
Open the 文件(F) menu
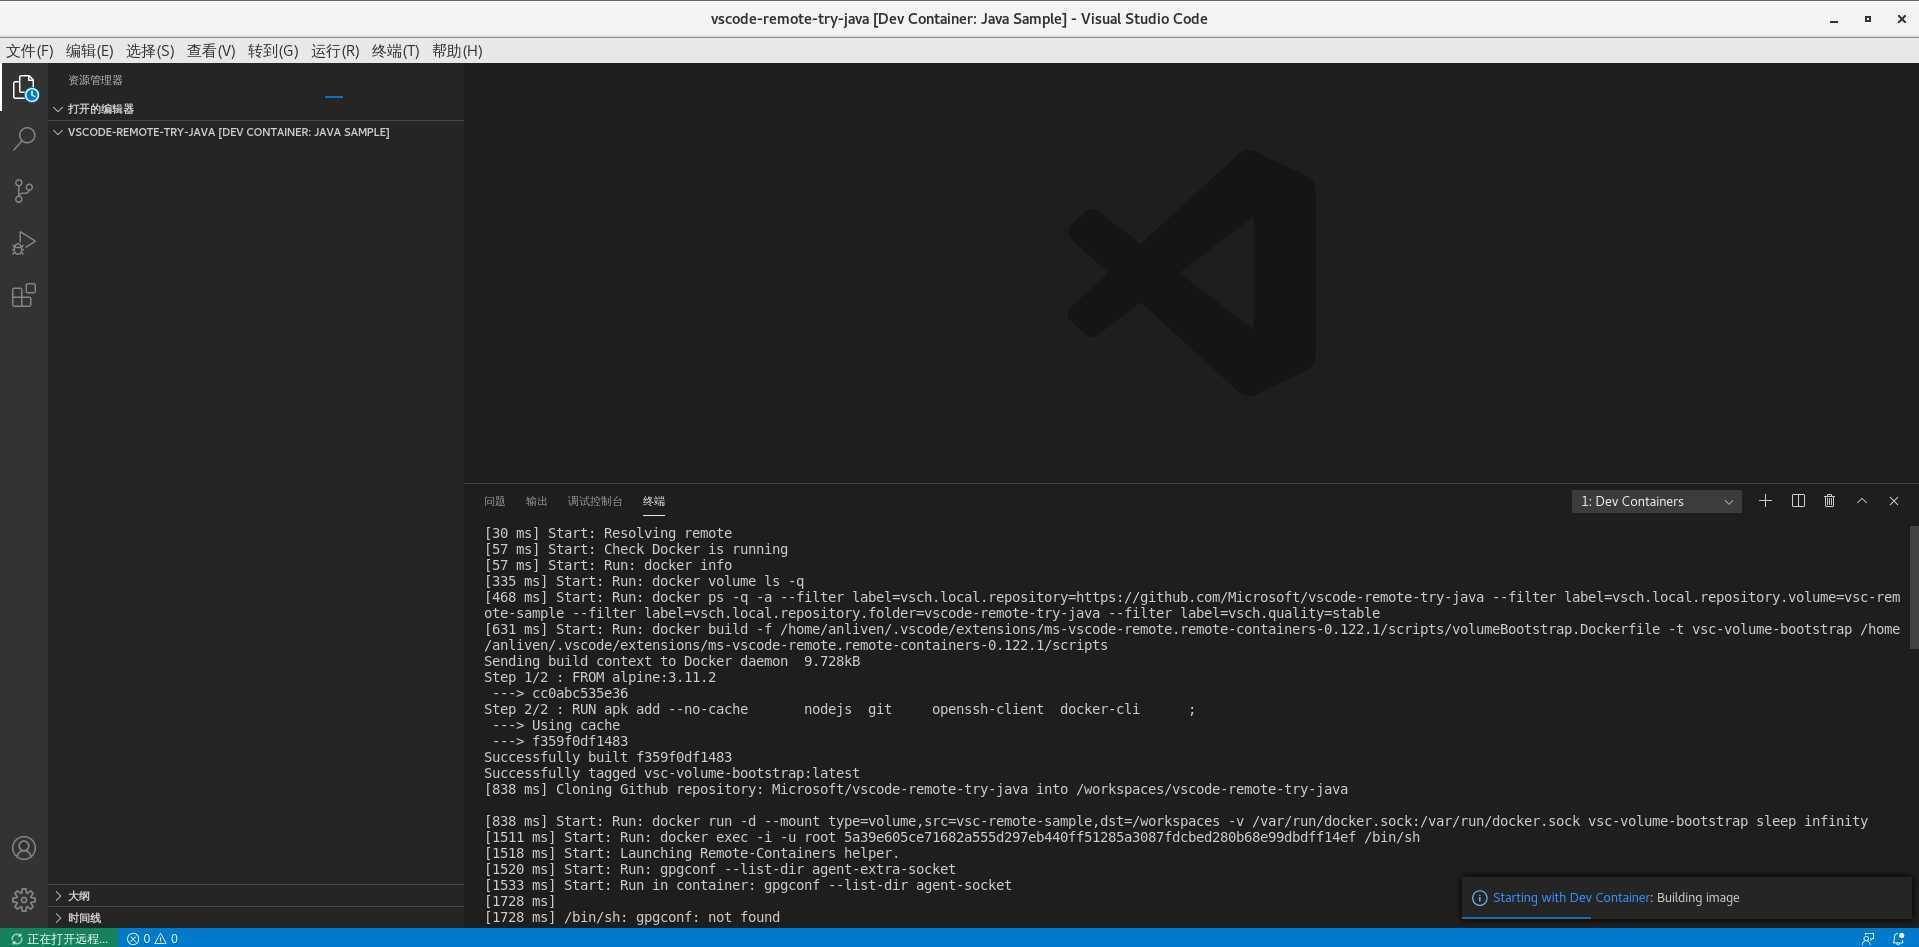[x=30, y=51]
